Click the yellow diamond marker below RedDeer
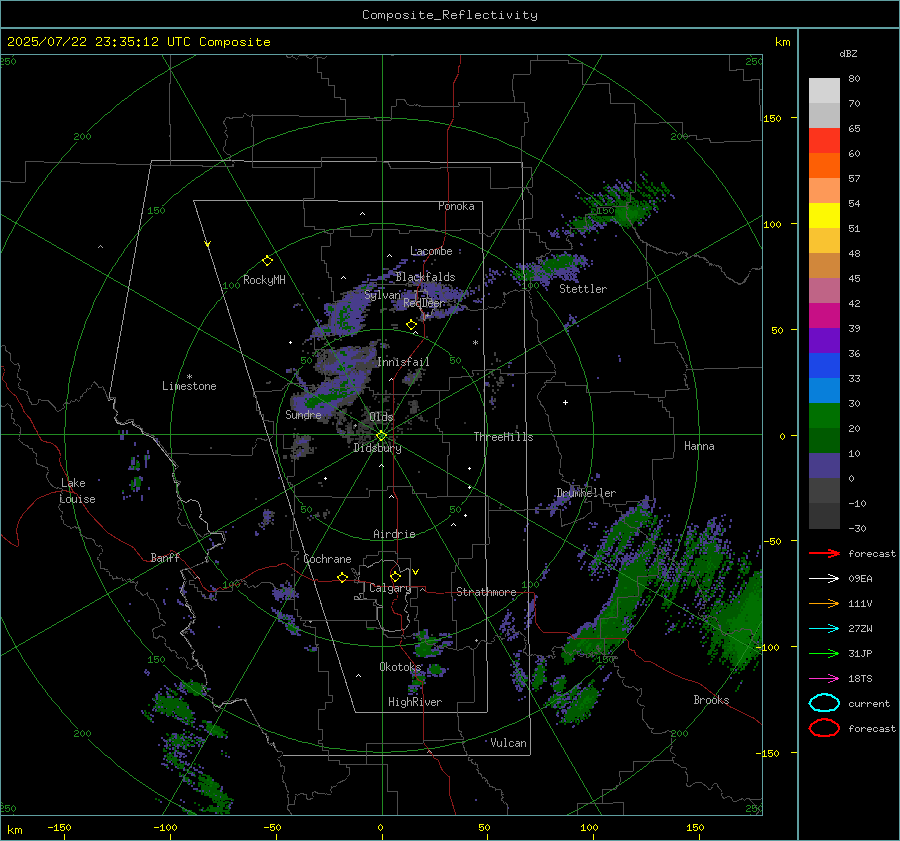The image size is (900, 841). [x=412, y=325]
